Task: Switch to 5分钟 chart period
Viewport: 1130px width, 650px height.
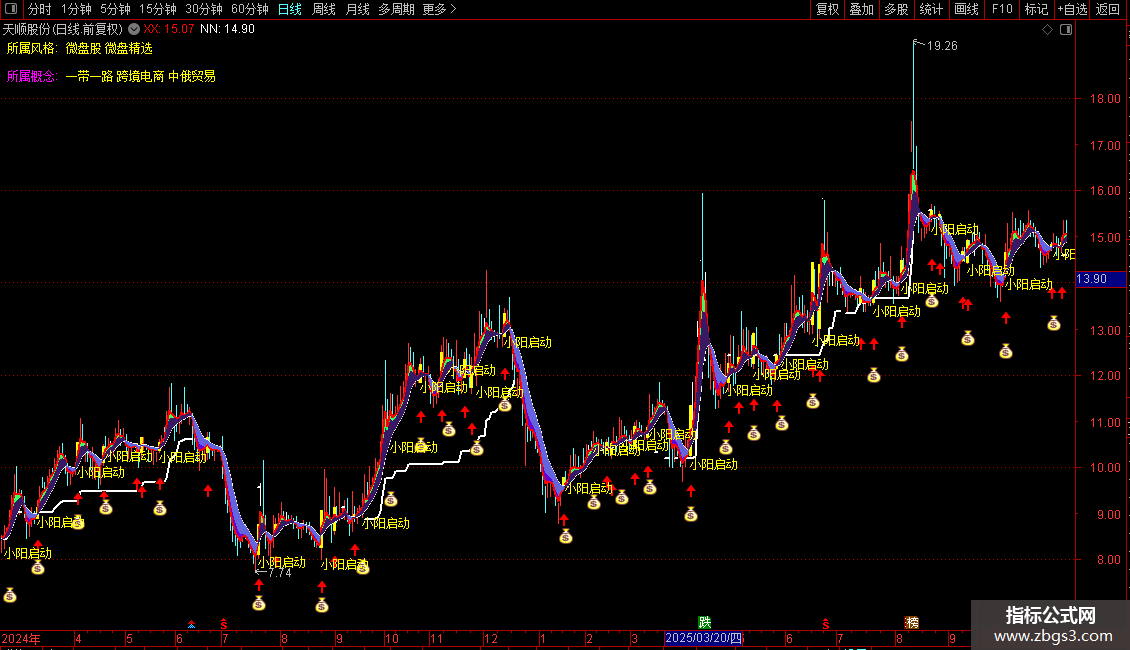Action: (x=115, y=9)
